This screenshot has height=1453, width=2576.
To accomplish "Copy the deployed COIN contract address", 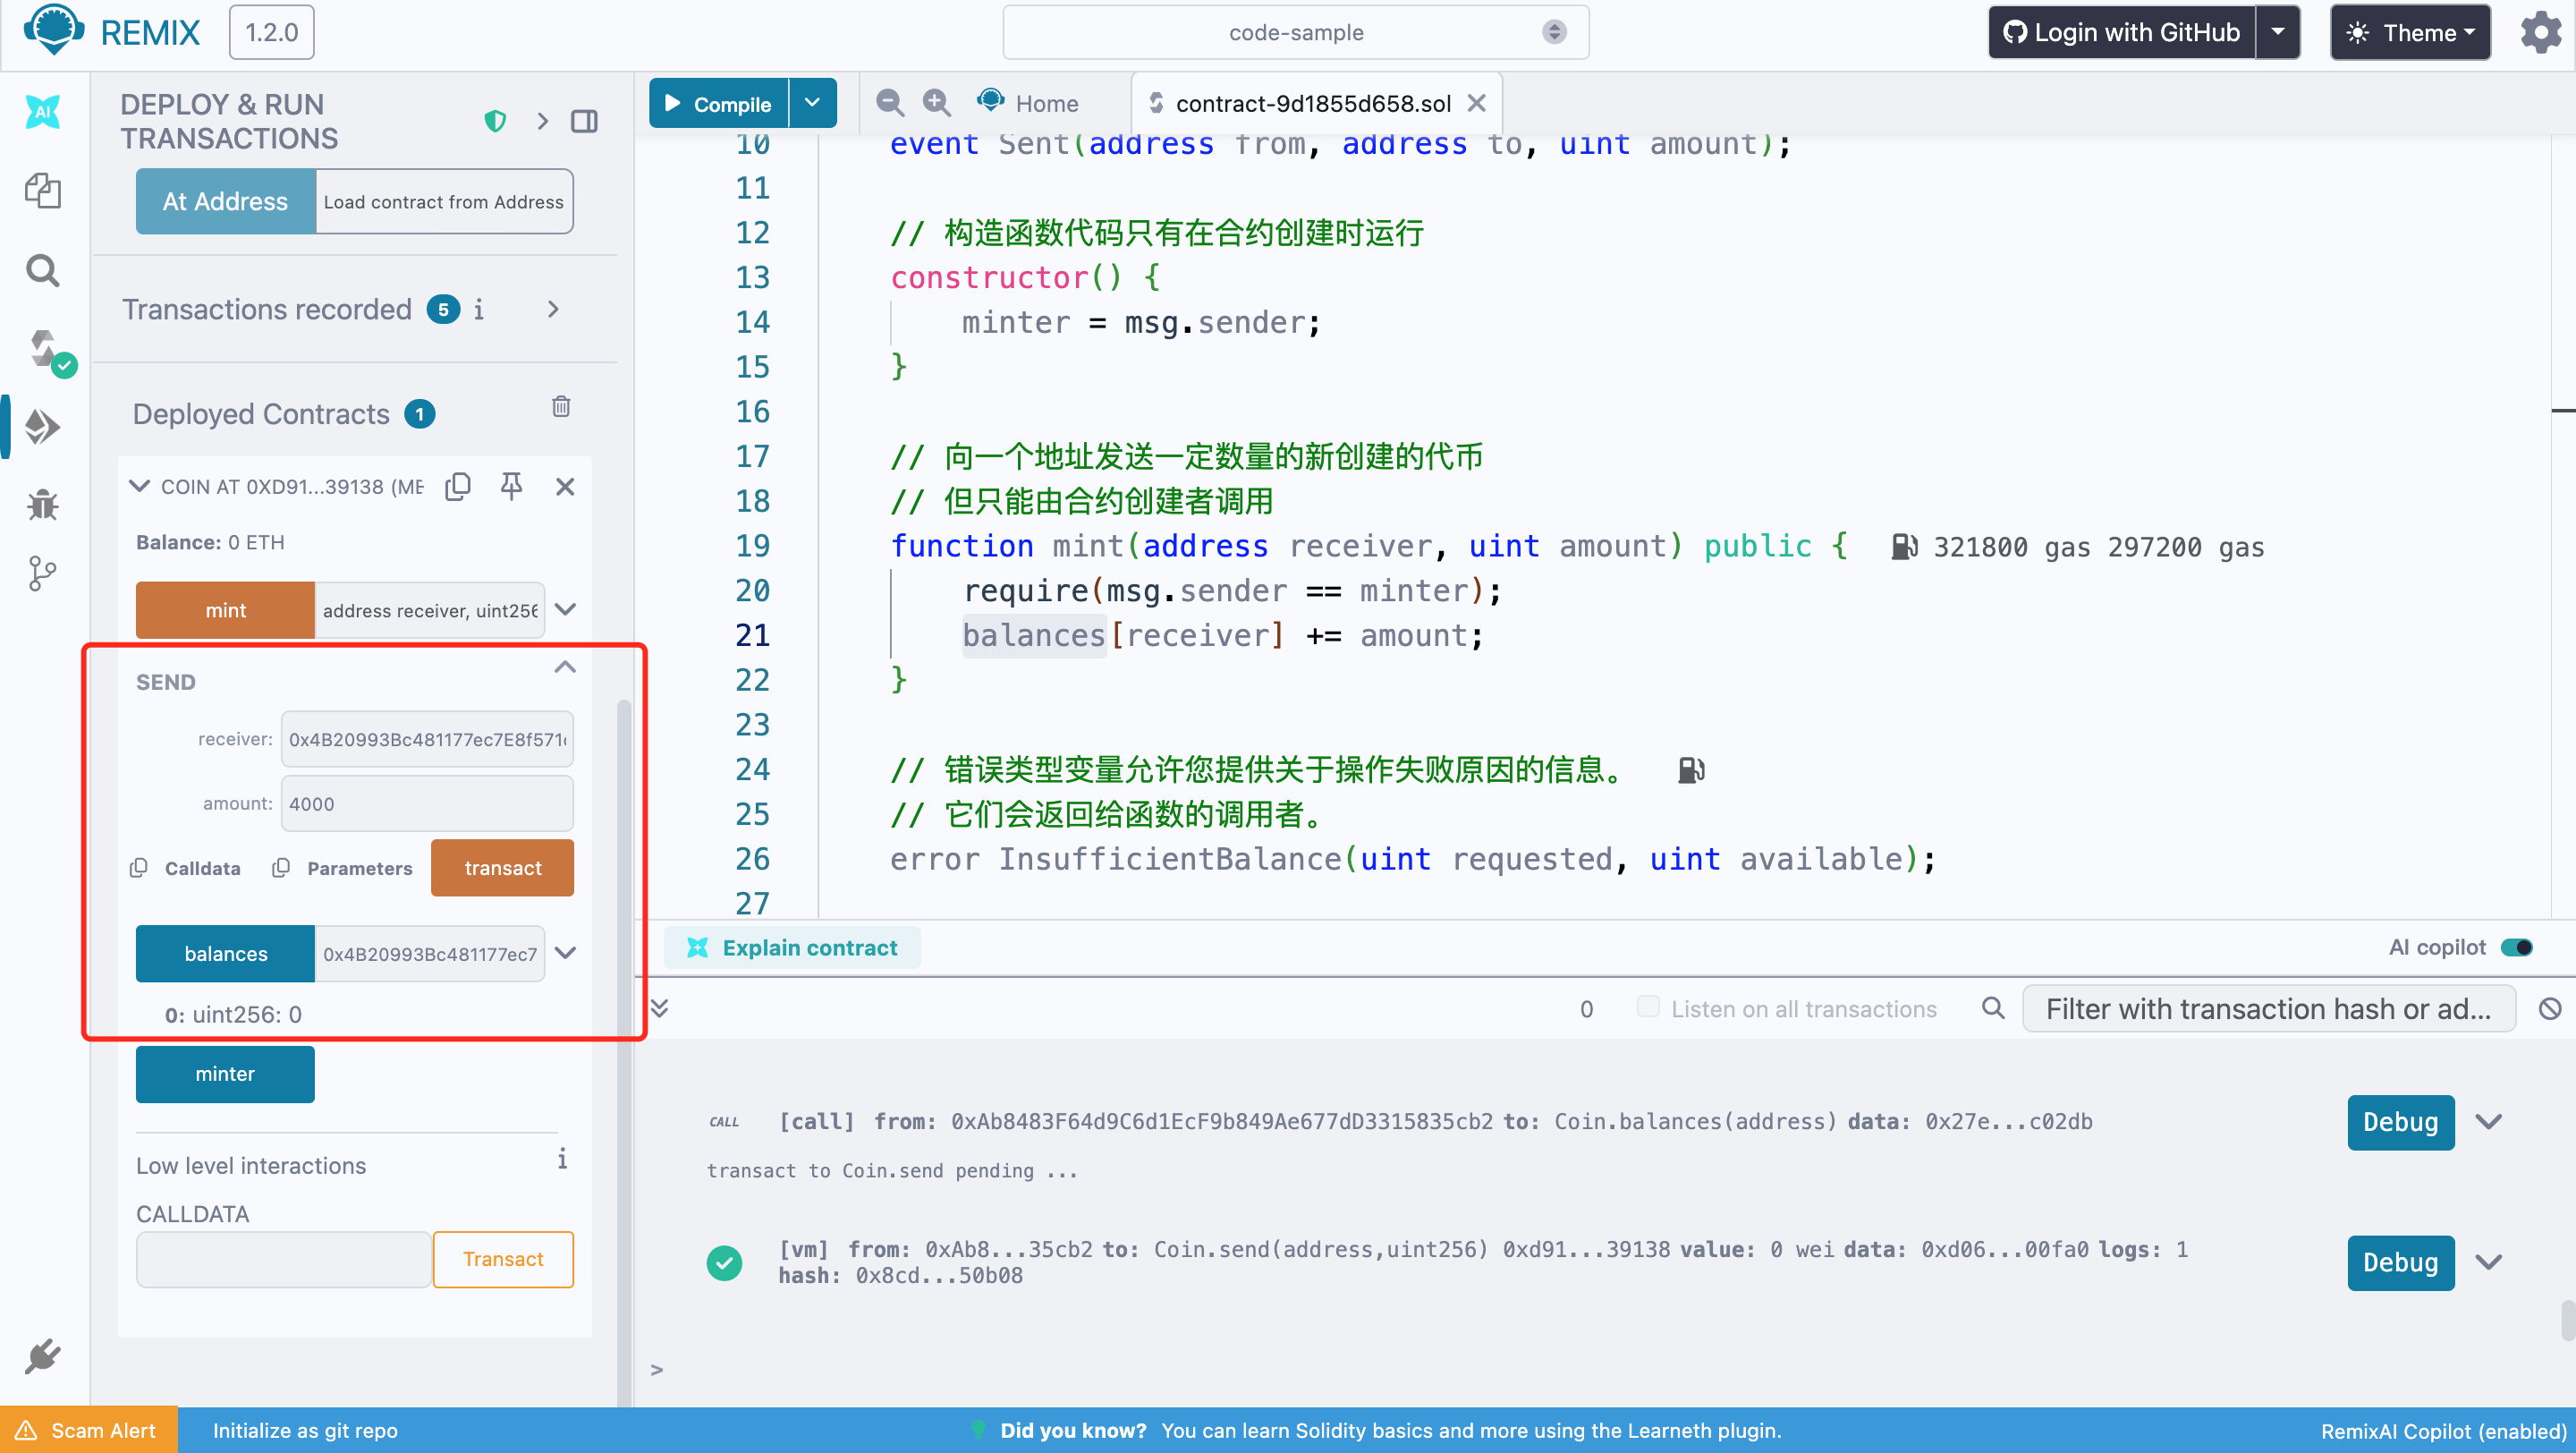I will (x=458, y=486).
